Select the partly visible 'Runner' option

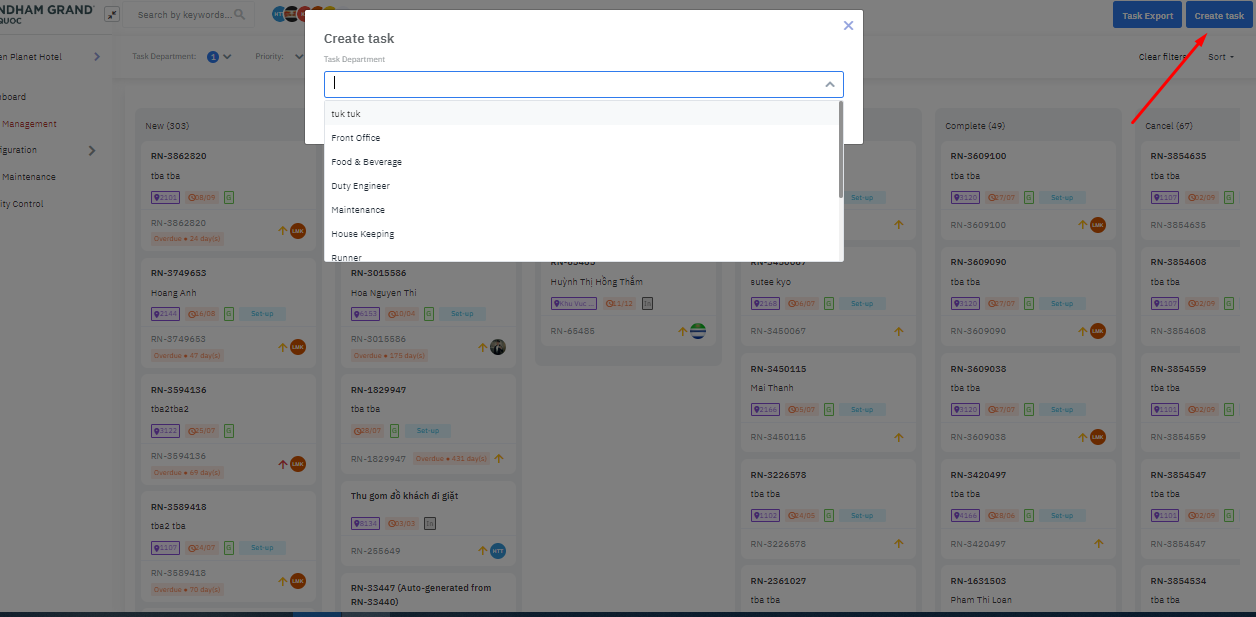(x=582, y=255)
